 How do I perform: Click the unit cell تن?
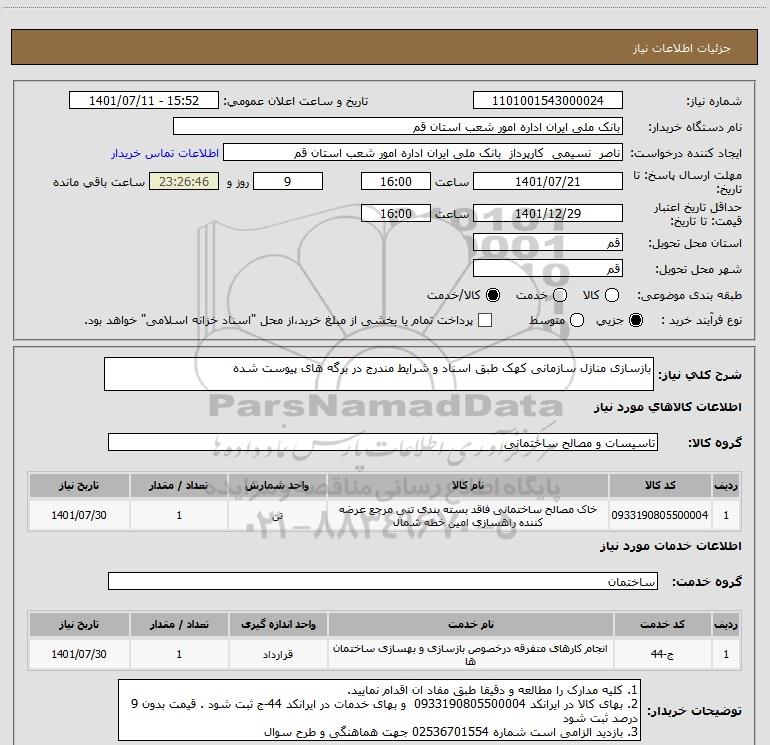pyautogui.click(x=277, y=515)
